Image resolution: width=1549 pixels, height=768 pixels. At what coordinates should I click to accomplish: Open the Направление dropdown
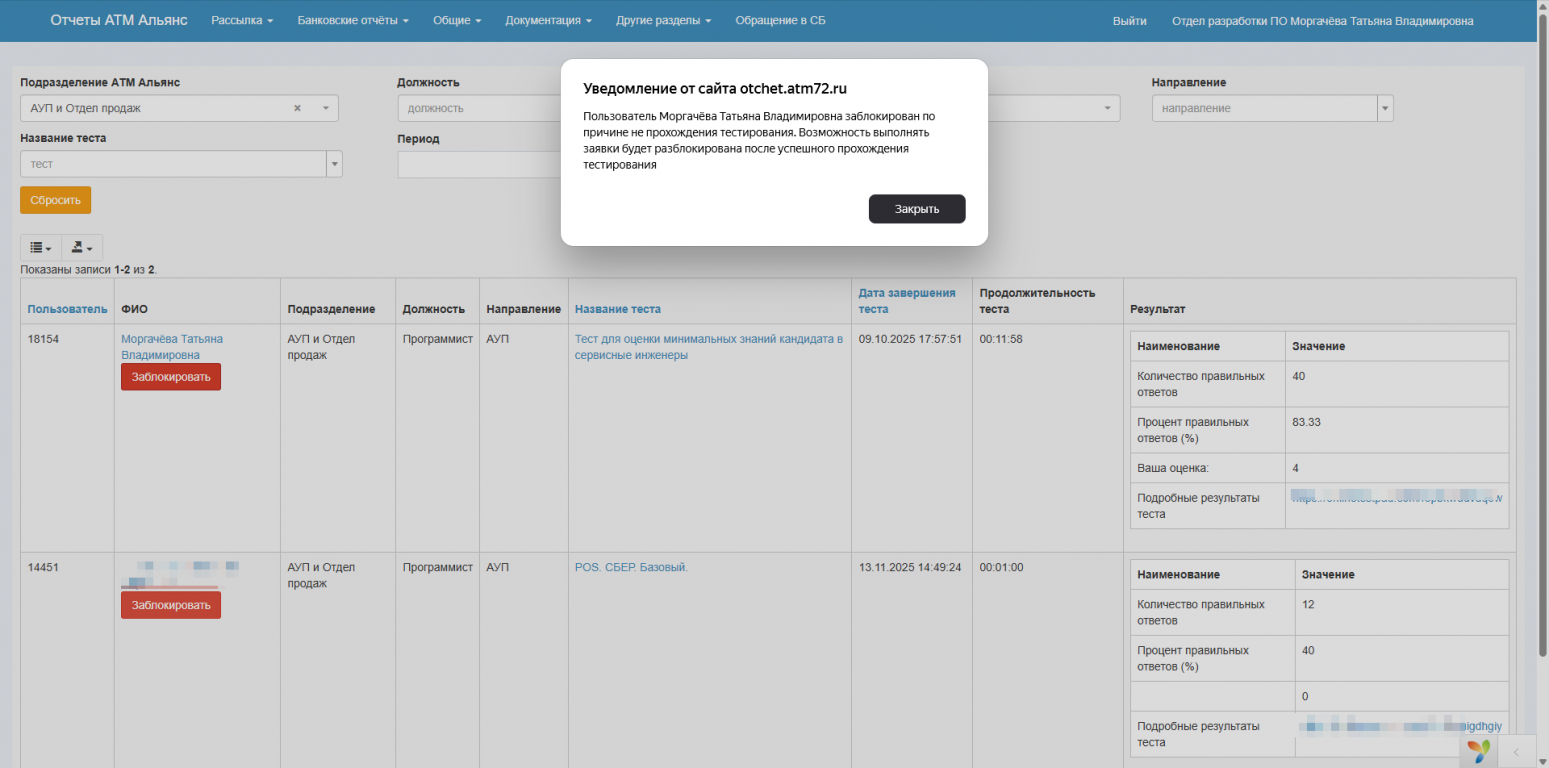1272,108
